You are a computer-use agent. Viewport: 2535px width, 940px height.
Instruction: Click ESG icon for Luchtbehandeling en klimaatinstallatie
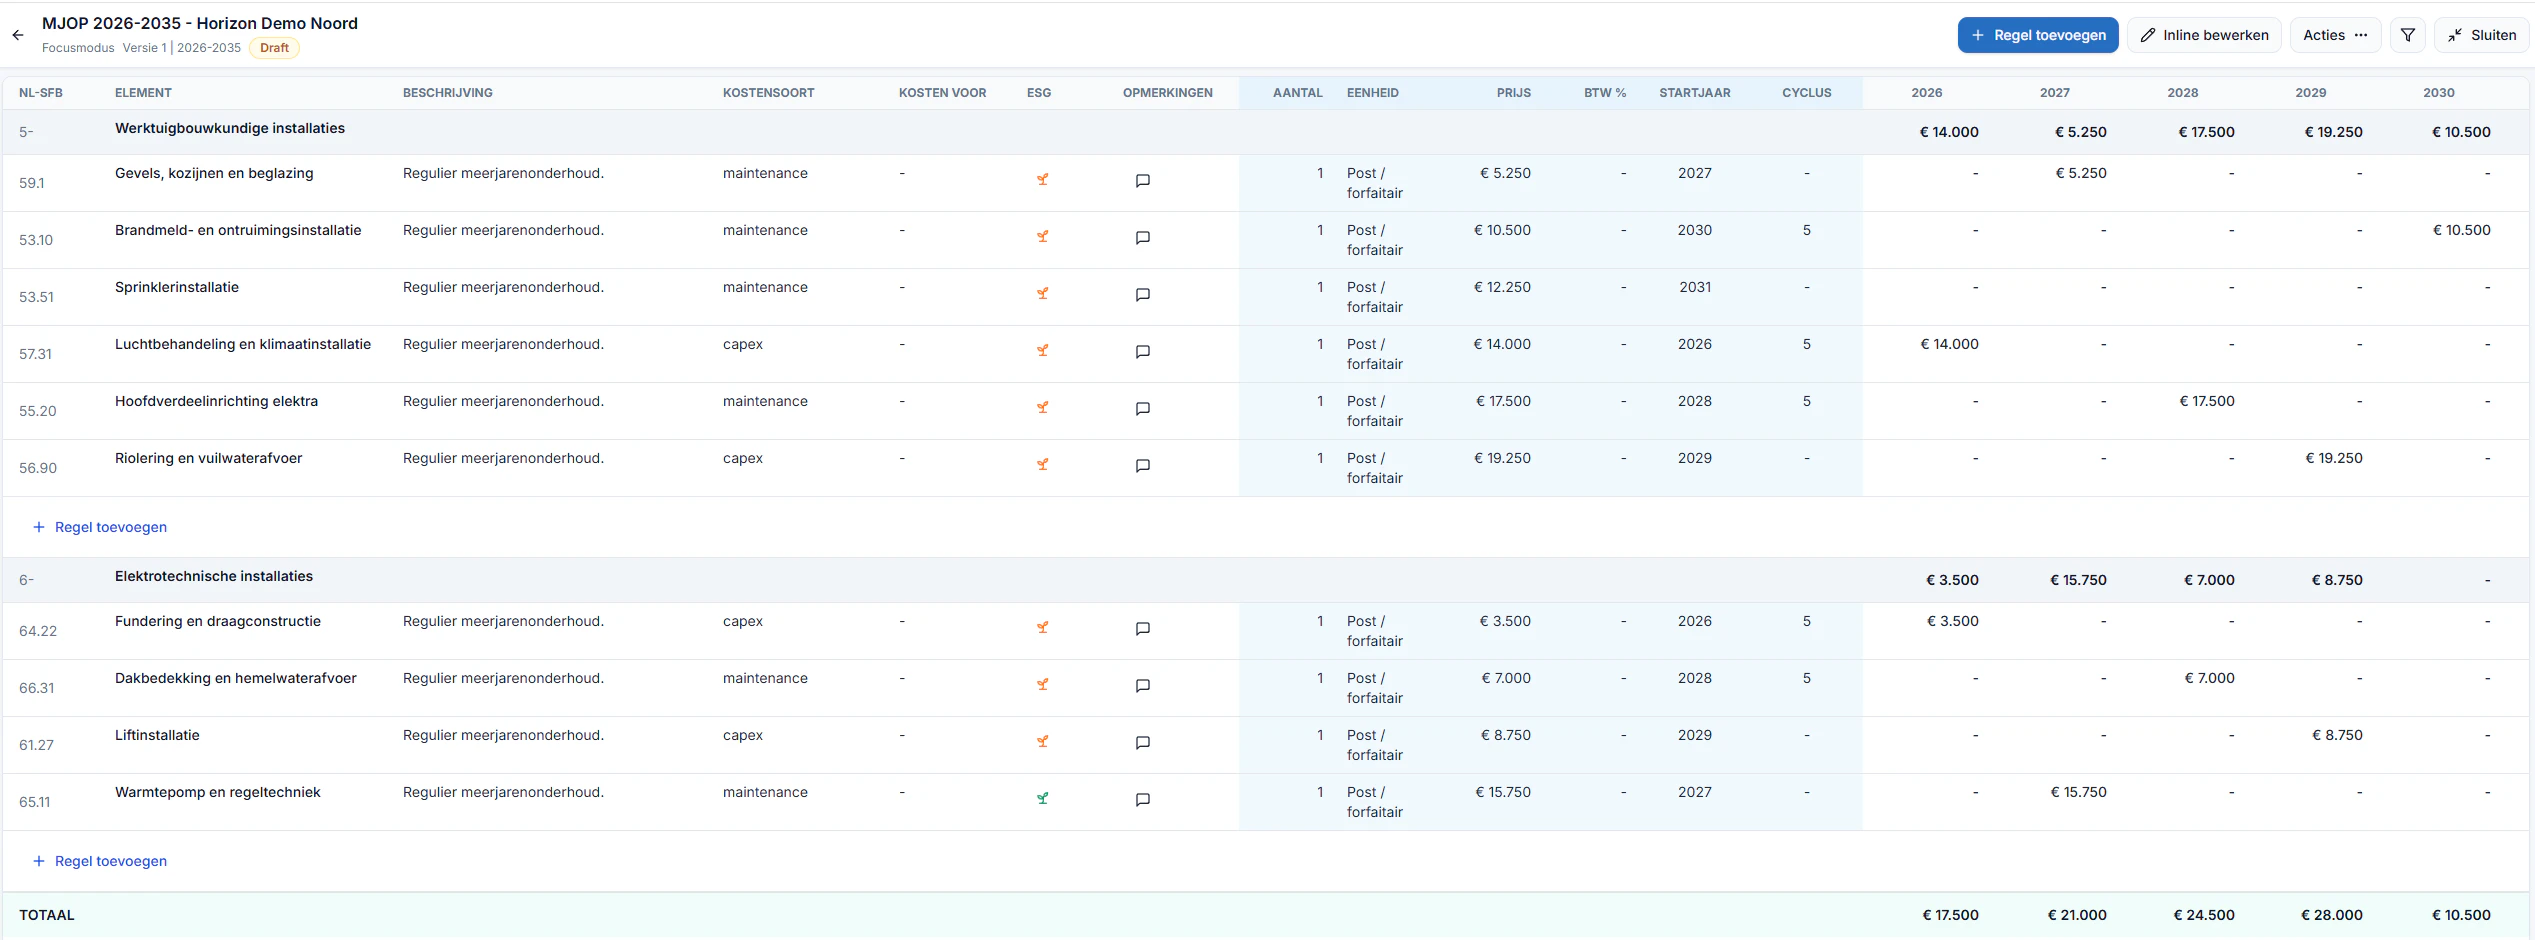(1042, 351)
